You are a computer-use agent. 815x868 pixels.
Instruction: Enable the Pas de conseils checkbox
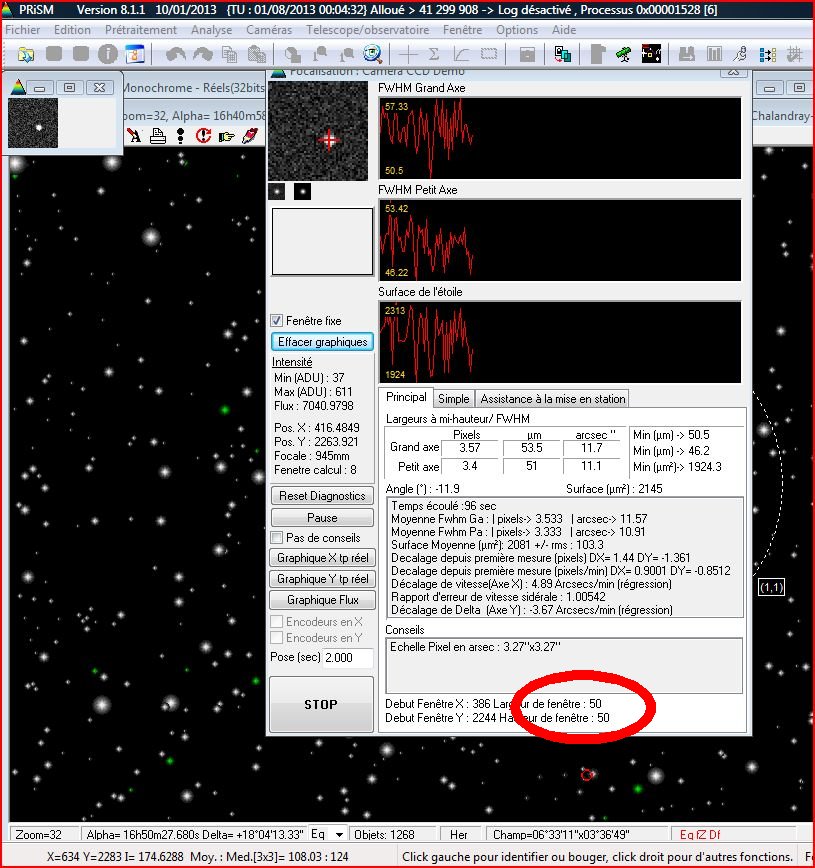(x=277, y=538)
